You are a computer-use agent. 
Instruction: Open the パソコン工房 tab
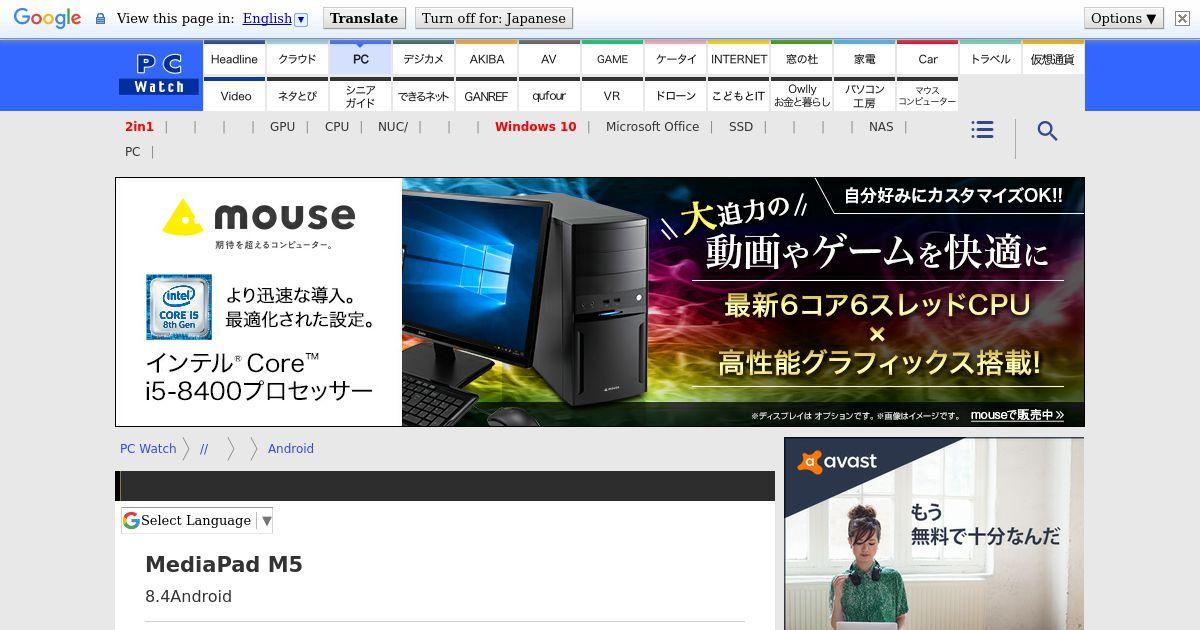click(x=864, y=96)
